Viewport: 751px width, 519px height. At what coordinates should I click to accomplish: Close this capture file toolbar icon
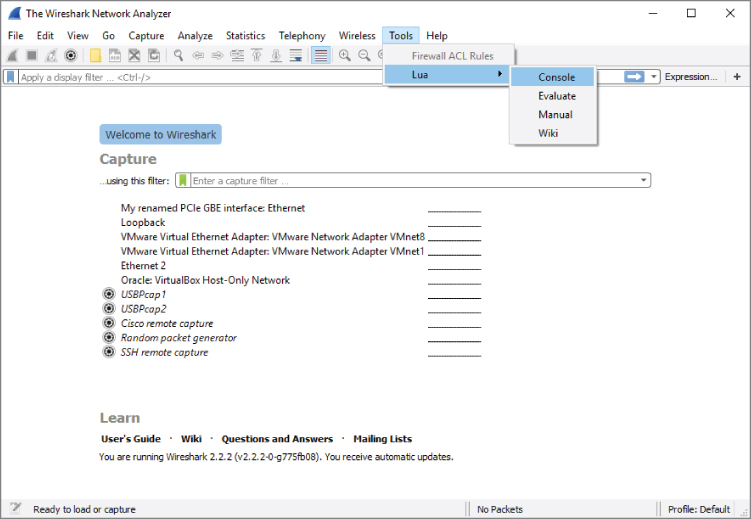pyautogui.click(x=134, y=56)
